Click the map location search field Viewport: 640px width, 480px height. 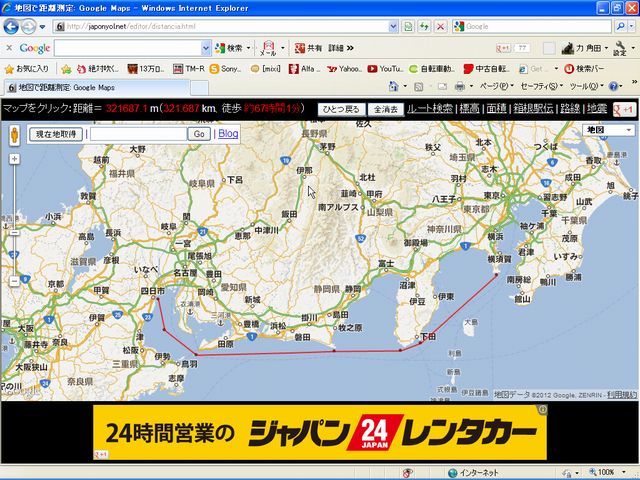coord(138,134)
